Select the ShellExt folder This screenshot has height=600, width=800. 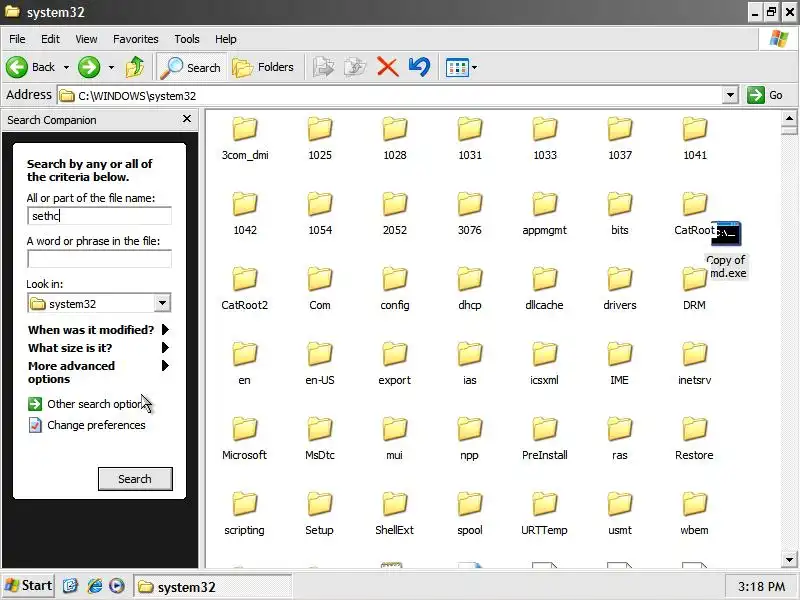pos(394,514)
